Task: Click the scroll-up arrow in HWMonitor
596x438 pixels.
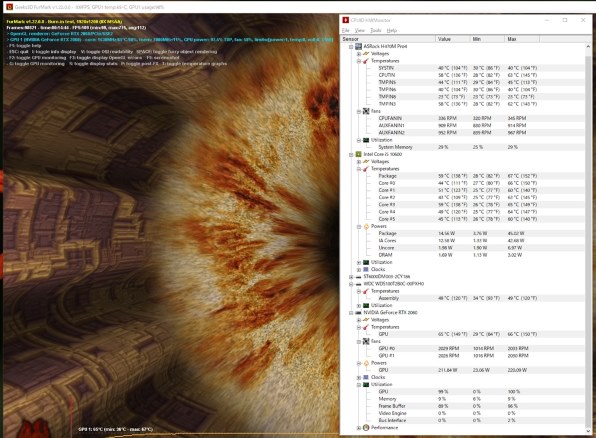Action: (588, 46)
